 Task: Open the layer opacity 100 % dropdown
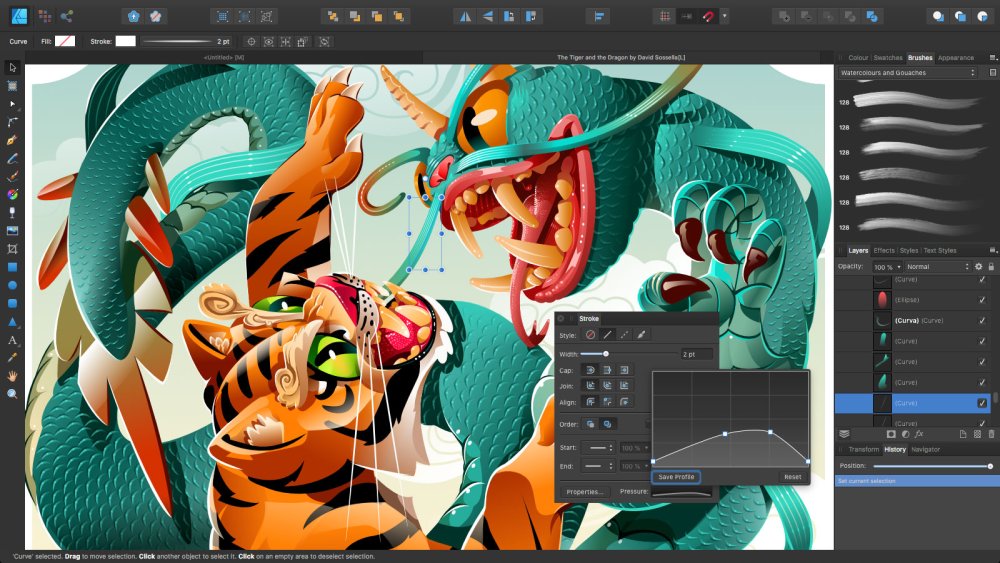[x=887, y=267]
